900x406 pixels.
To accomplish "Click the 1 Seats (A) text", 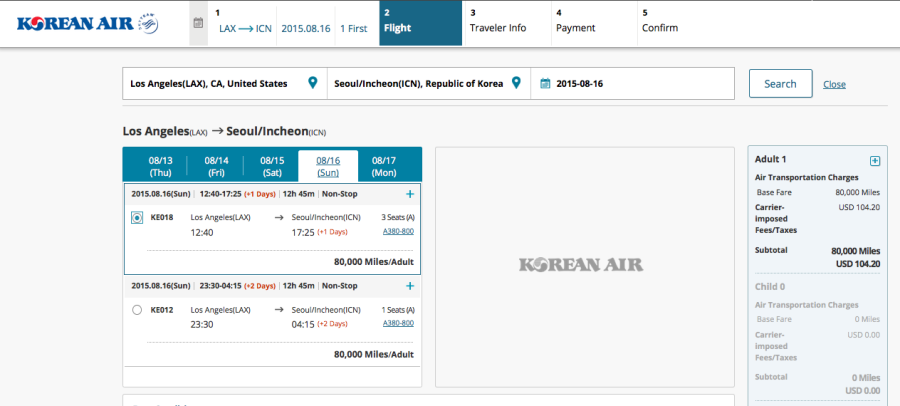I will [x=398, y=310].
